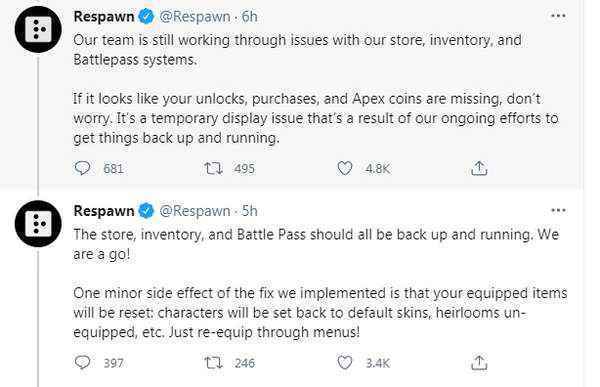This screenshot has width=600, height=387.
Task: Reply to the 5h tweet
Action: [x=82, y=363]
